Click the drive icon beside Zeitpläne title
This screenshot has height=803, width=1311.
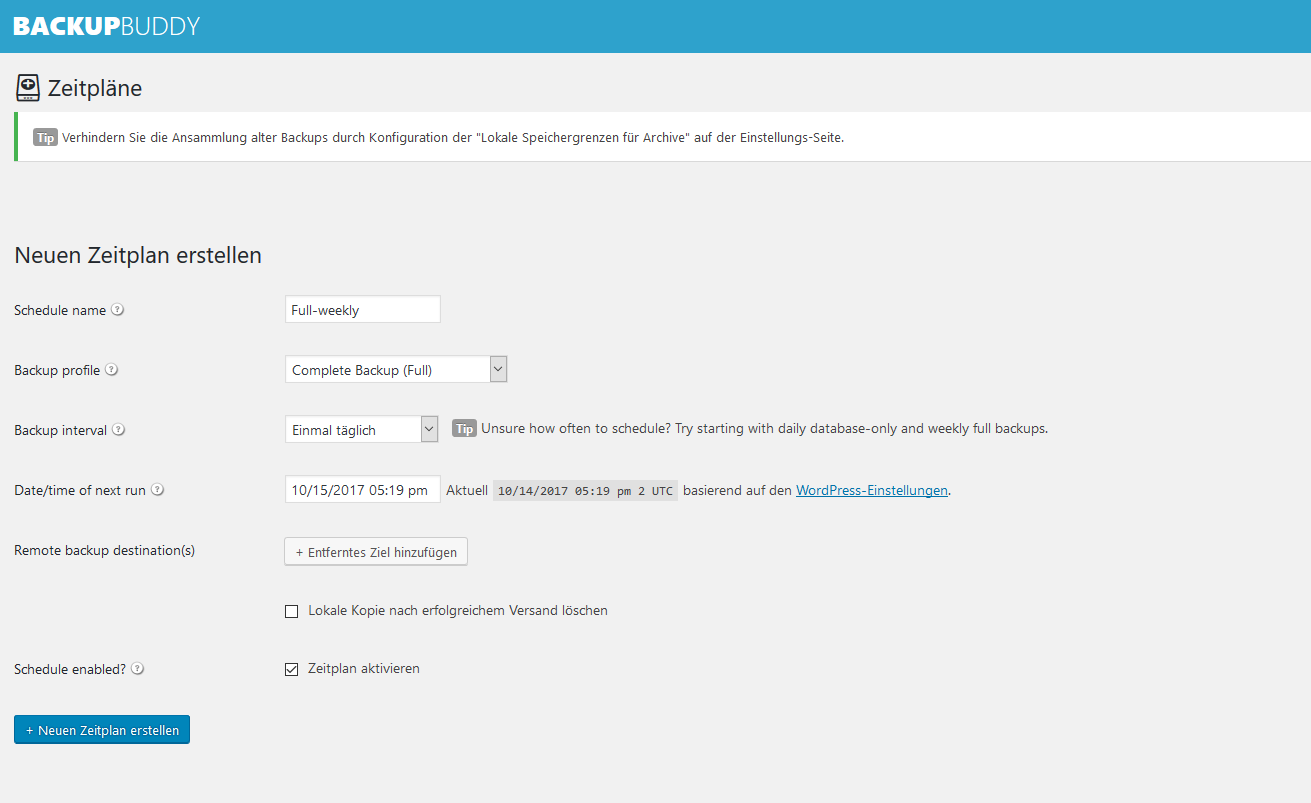(27, 88)
